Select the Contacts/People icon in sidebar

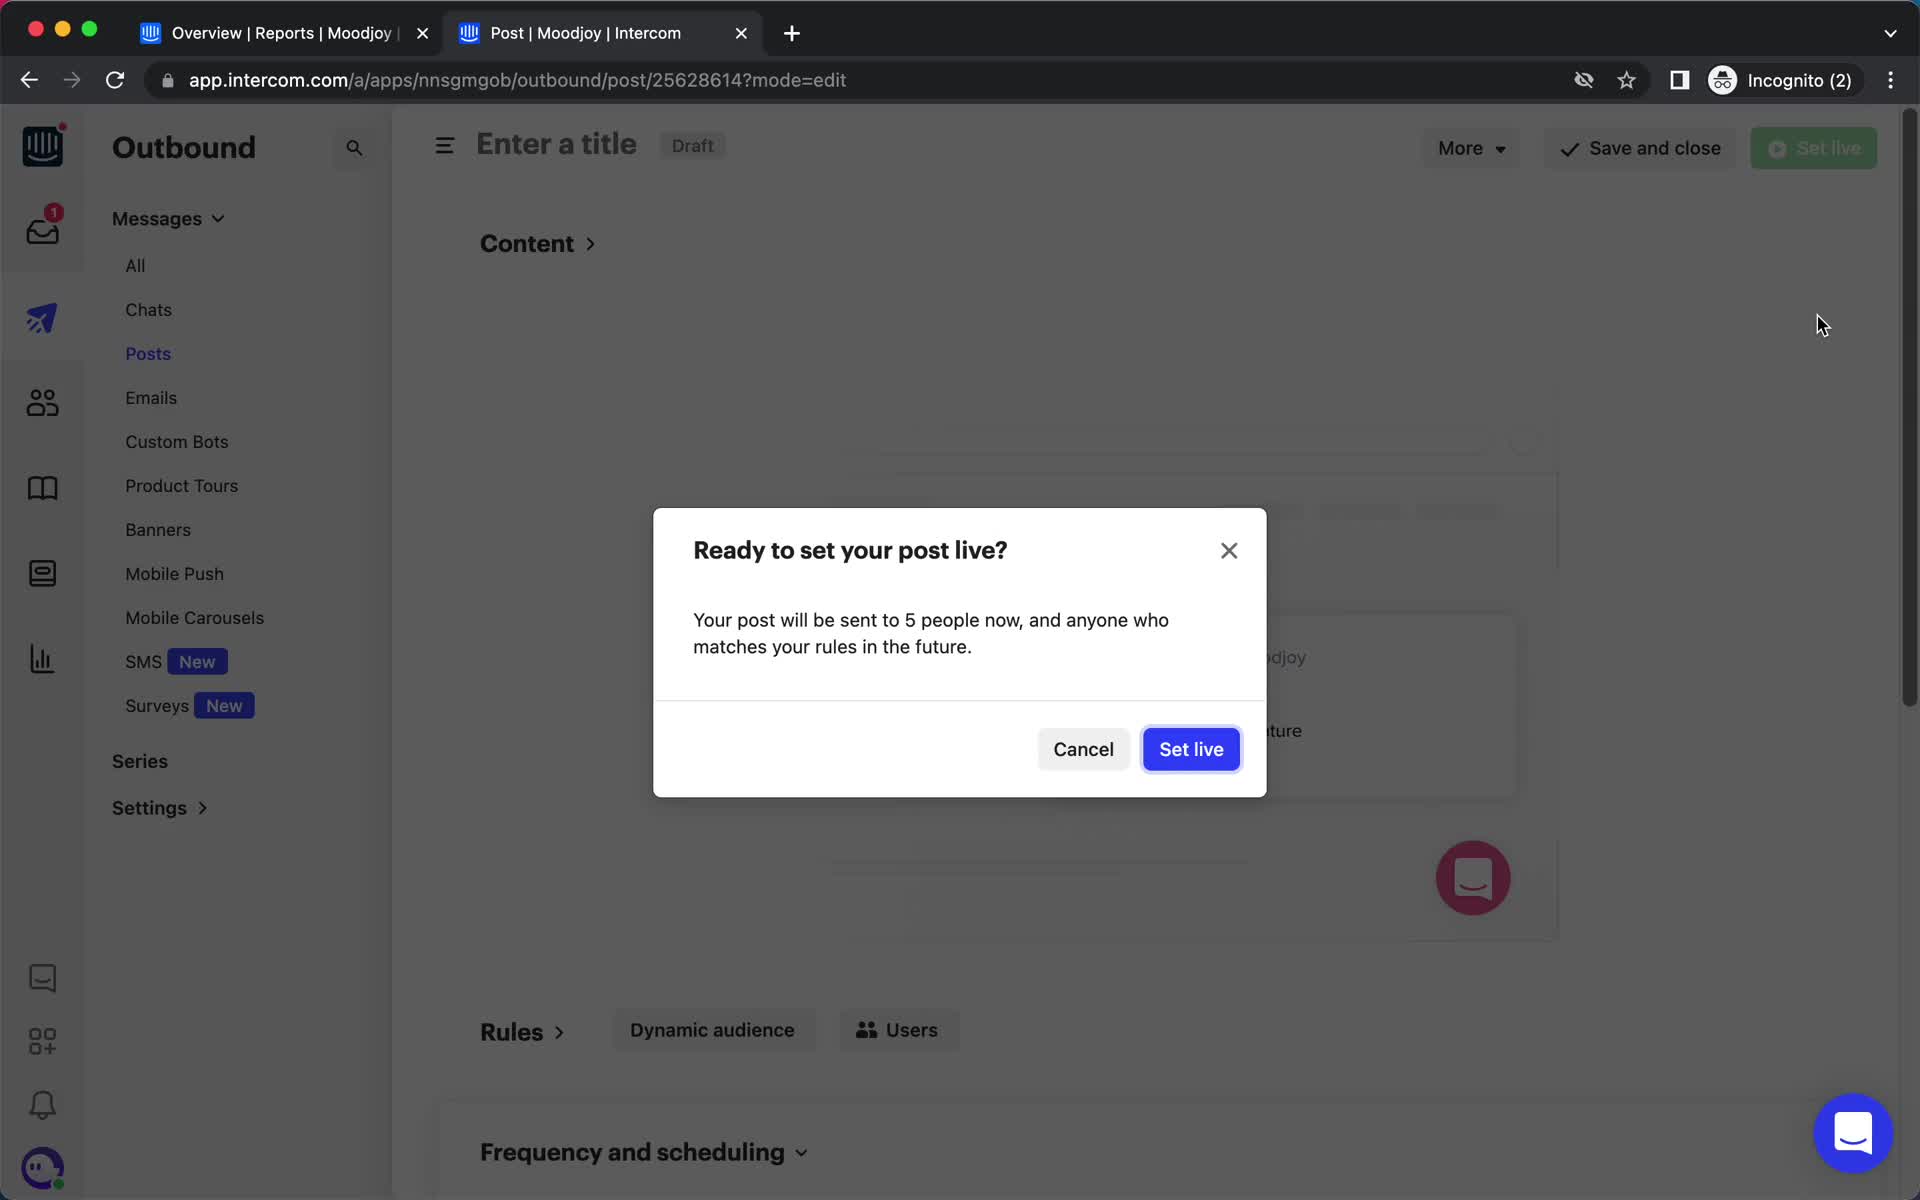coord(41,402)
